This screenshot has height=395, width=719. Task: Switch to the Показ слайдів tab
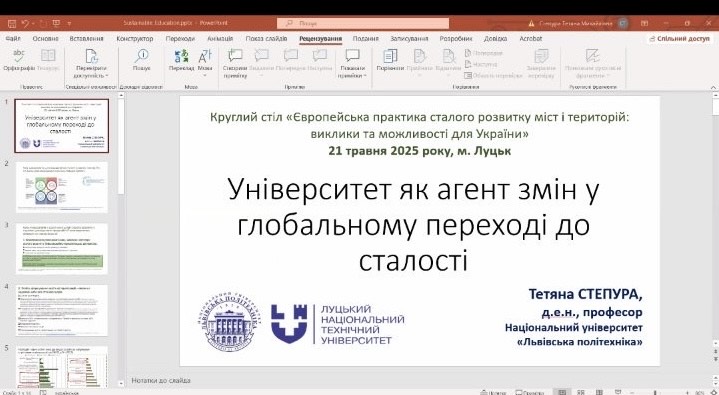(x=266, y=39)
